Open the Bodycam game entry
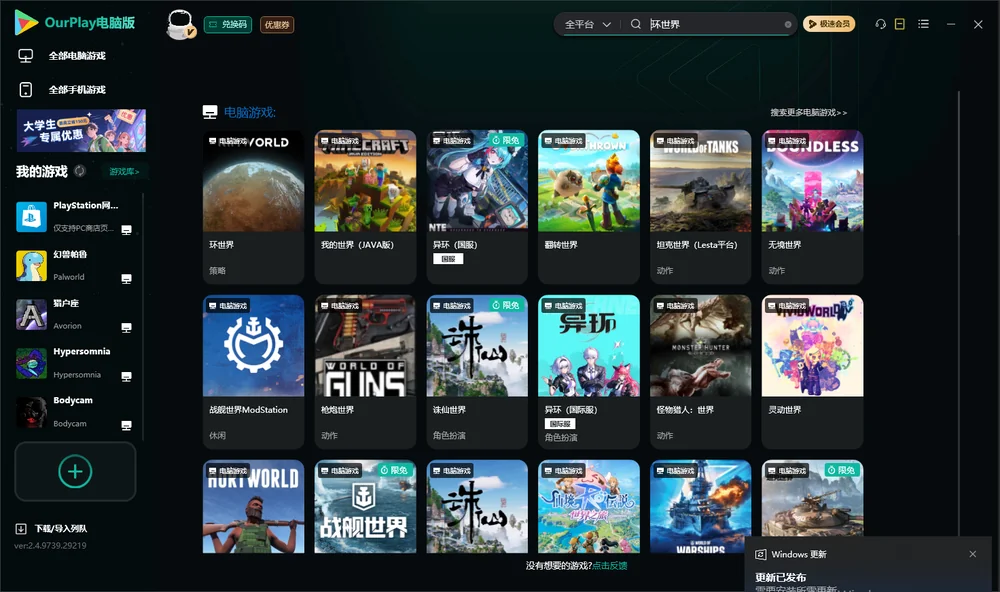The height and width of the screenshot is (592, 1000). (74, 412)
